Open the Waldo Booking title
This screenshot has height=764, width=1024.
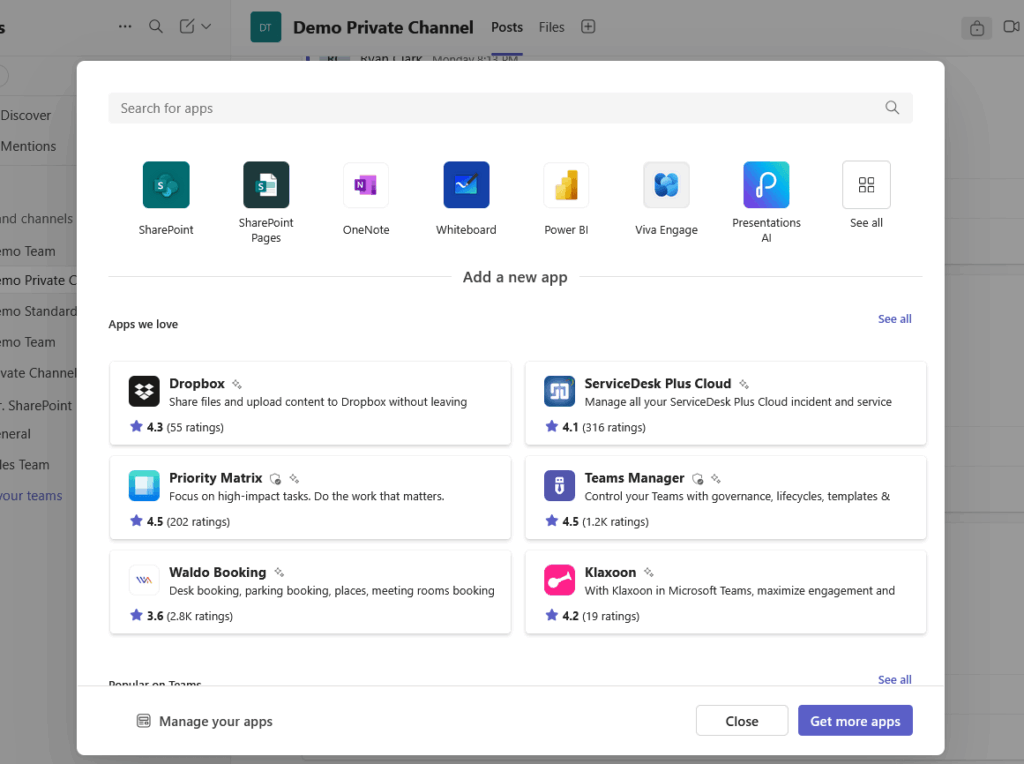click(217, 573)
